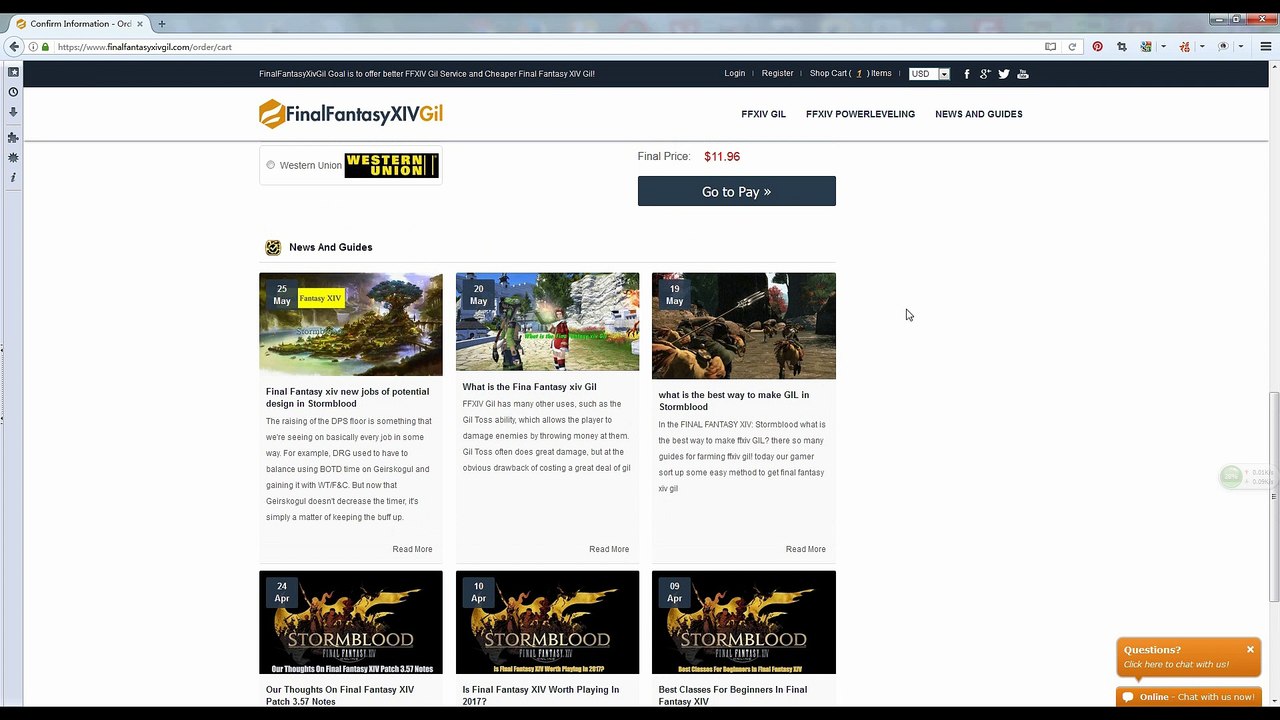This screenshot has width=1280, height=720.
Task: Click 'Click here to chat with us!' bubble
Action: (1176, 664)
